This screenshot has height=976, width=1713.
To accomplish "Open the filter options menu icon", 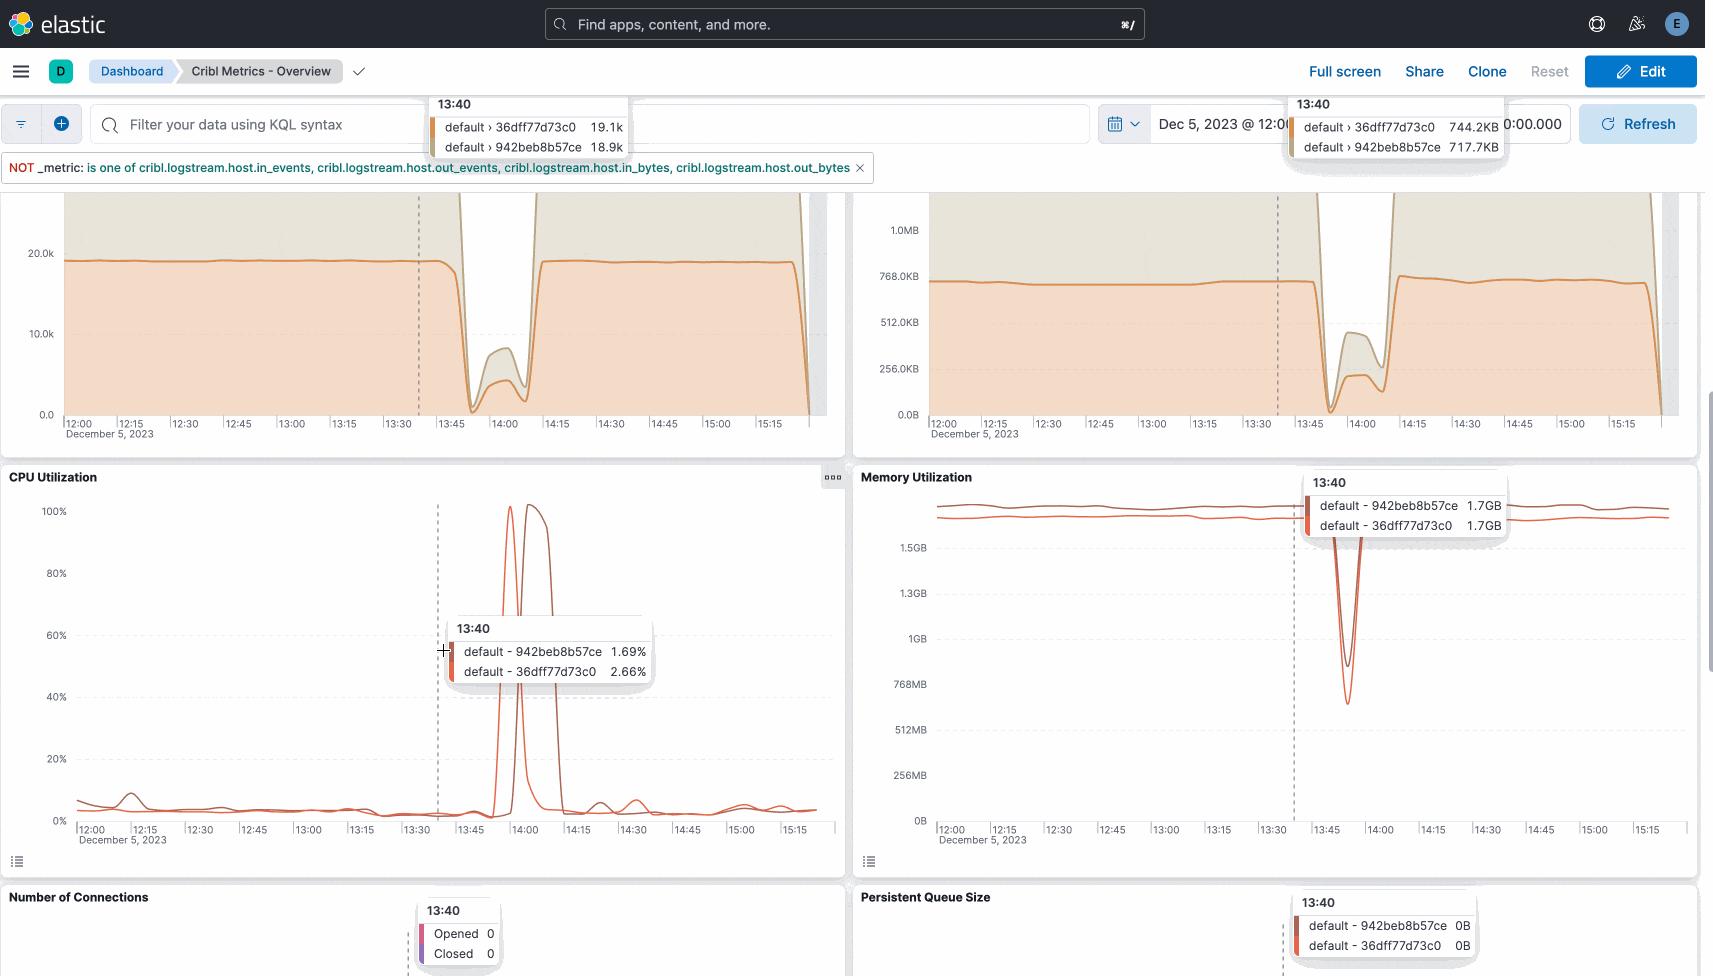I will (21, 124).
